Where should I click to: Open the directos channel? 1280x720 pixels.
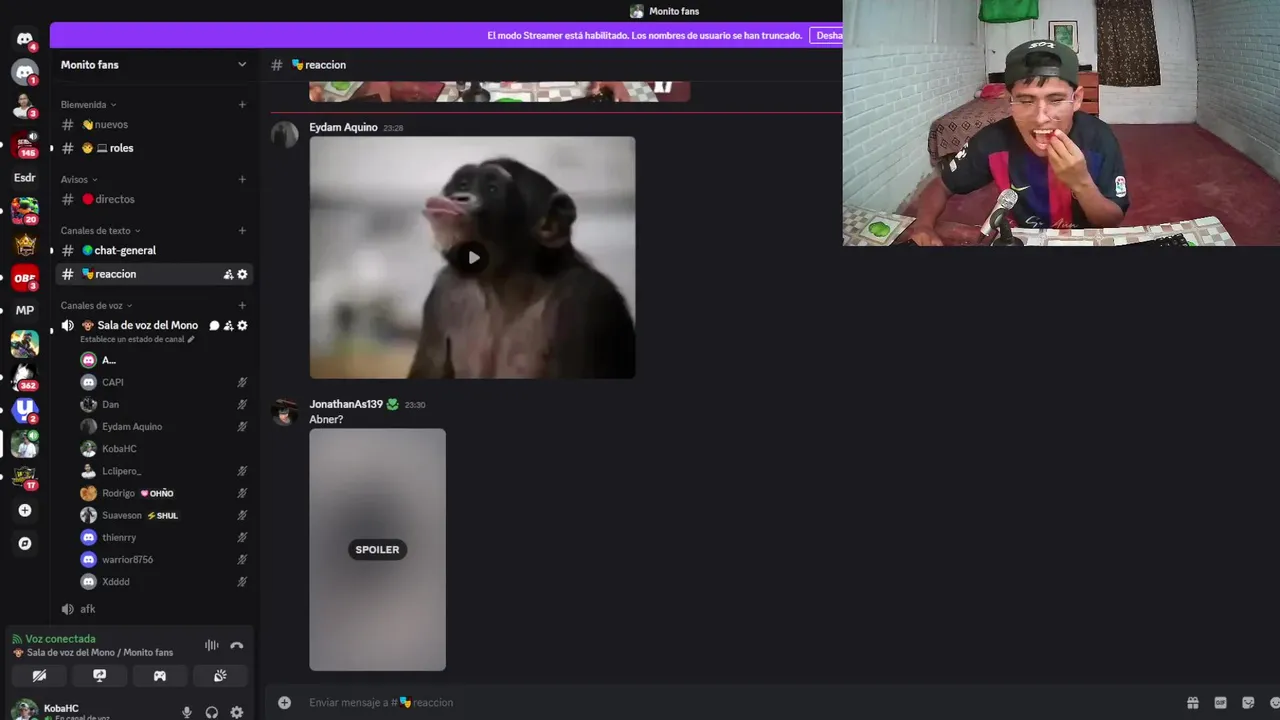point(154,199)
